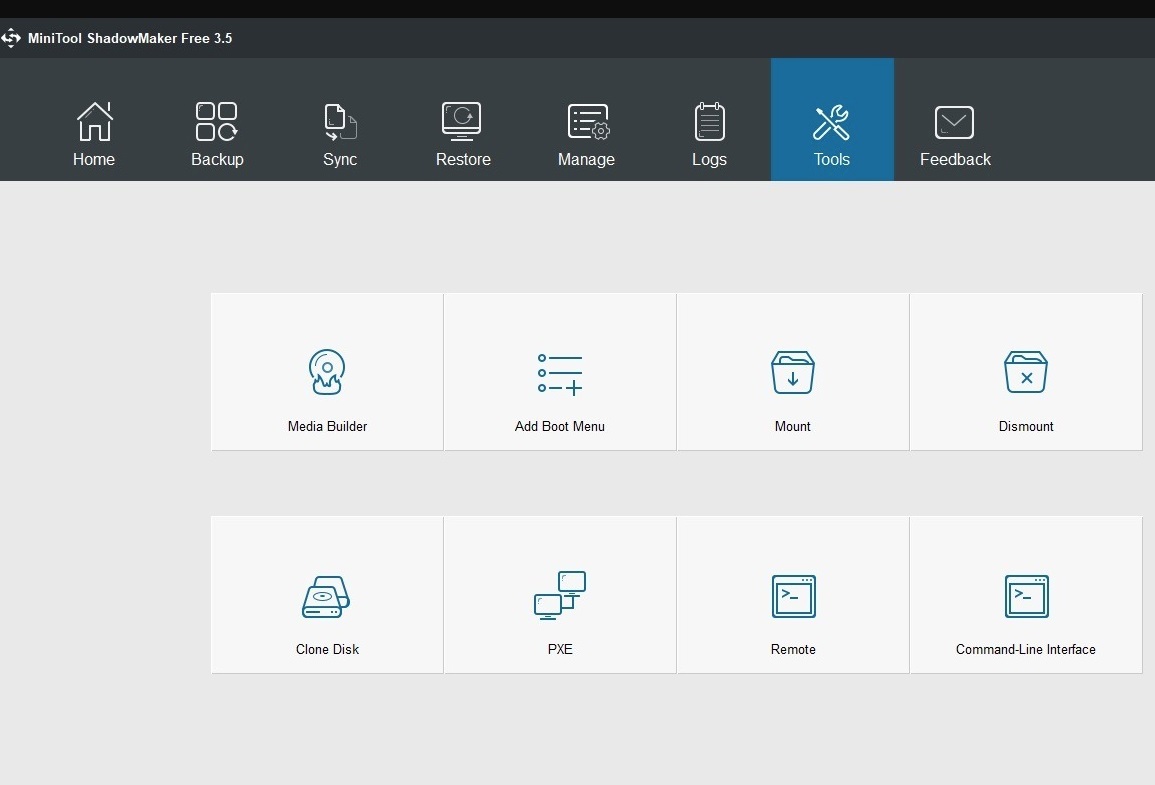The width and height of the screenshot is (1155, 785).
Task: Select the Mount folder icon
Action: [x=793, y=372]
